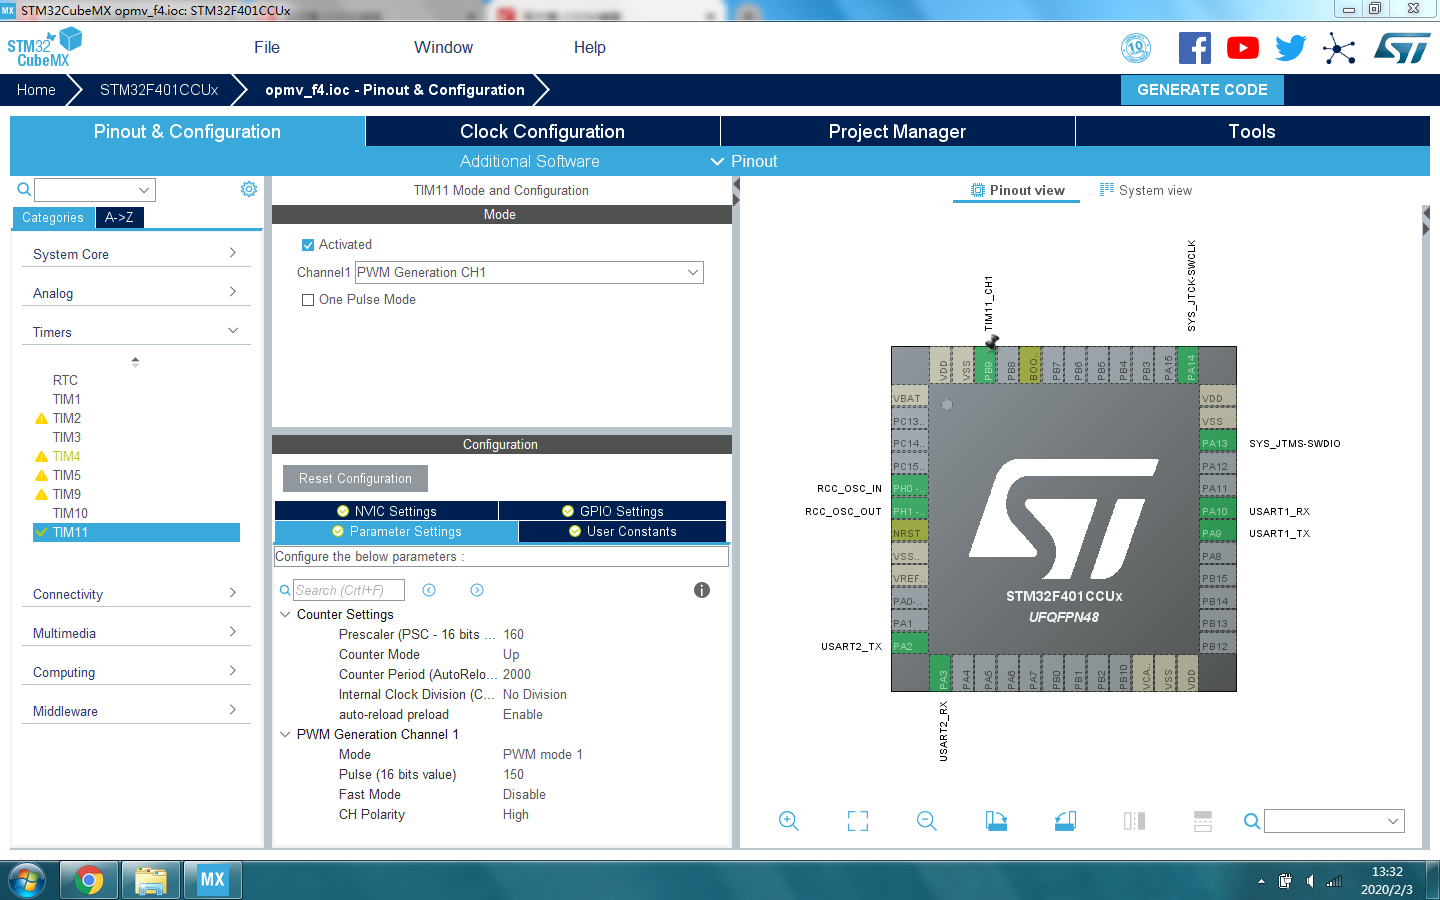Uncheck the TIM11 Activated checkbox
1440x900 pixels.
point(308,245)
